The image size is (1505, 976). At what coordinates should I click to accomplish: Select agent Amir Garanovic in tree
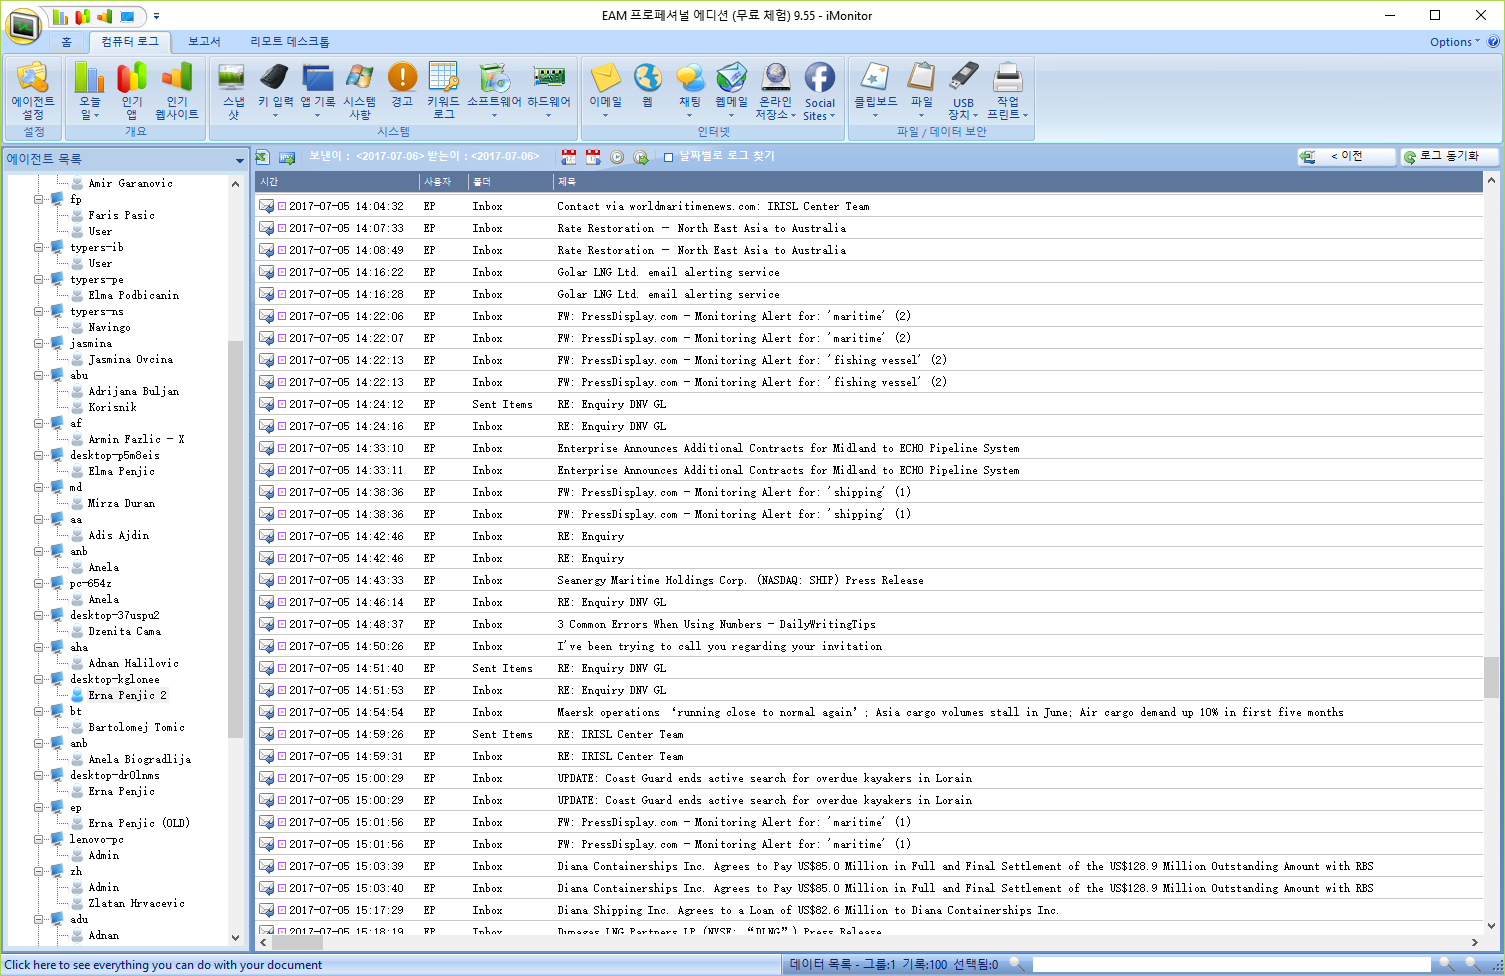(130, 183)
